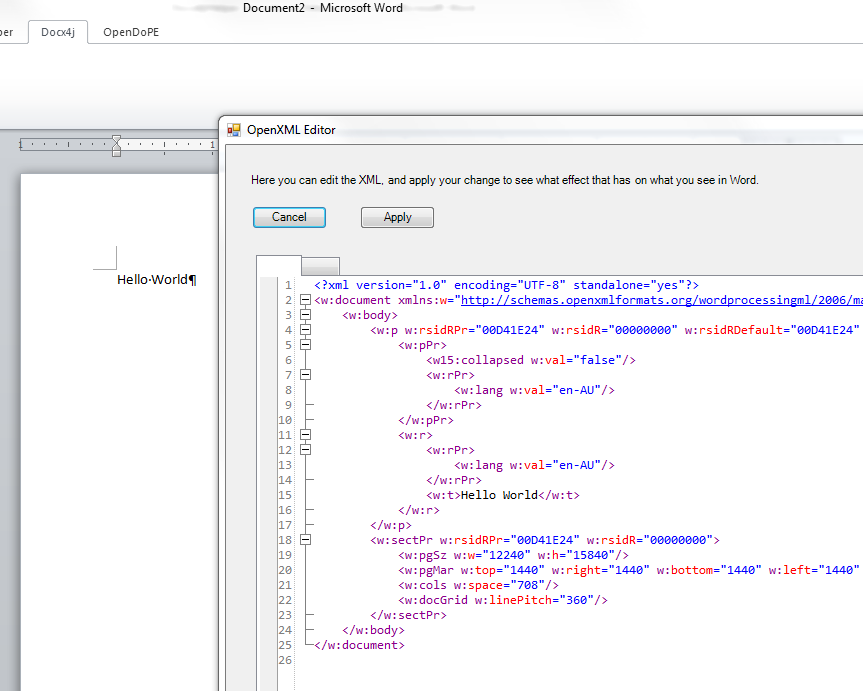Viewport: 863px width, 691px height.
Task: Click the w15:collapsed element on line 6
Action: pyautogui.click(x=531, y=360)
